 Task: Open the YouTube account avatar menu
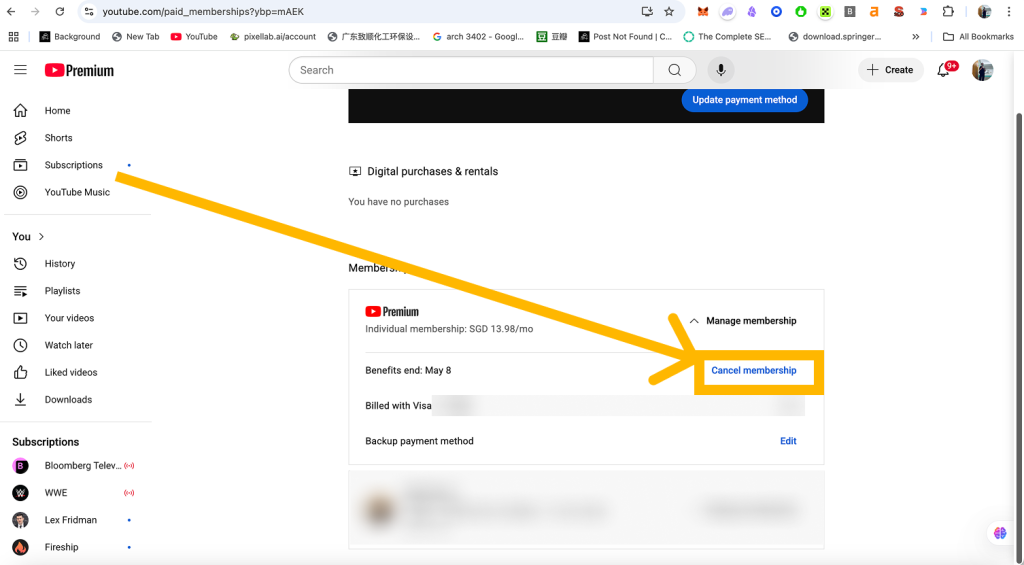click(x=982, y=70)
